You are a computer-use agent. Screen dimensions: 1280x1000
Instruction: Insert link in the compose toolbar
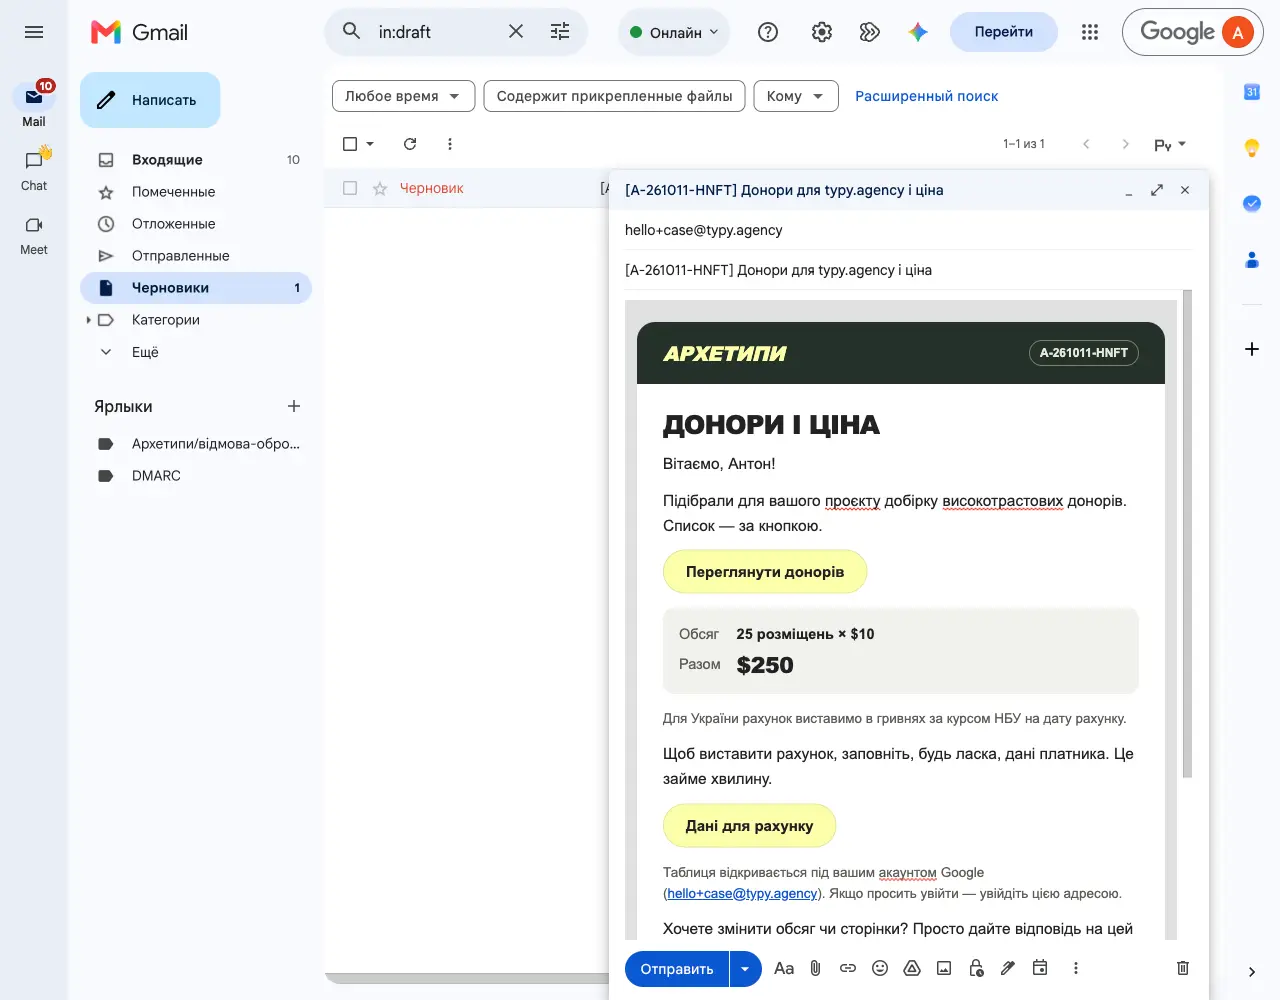coord(848,968)
